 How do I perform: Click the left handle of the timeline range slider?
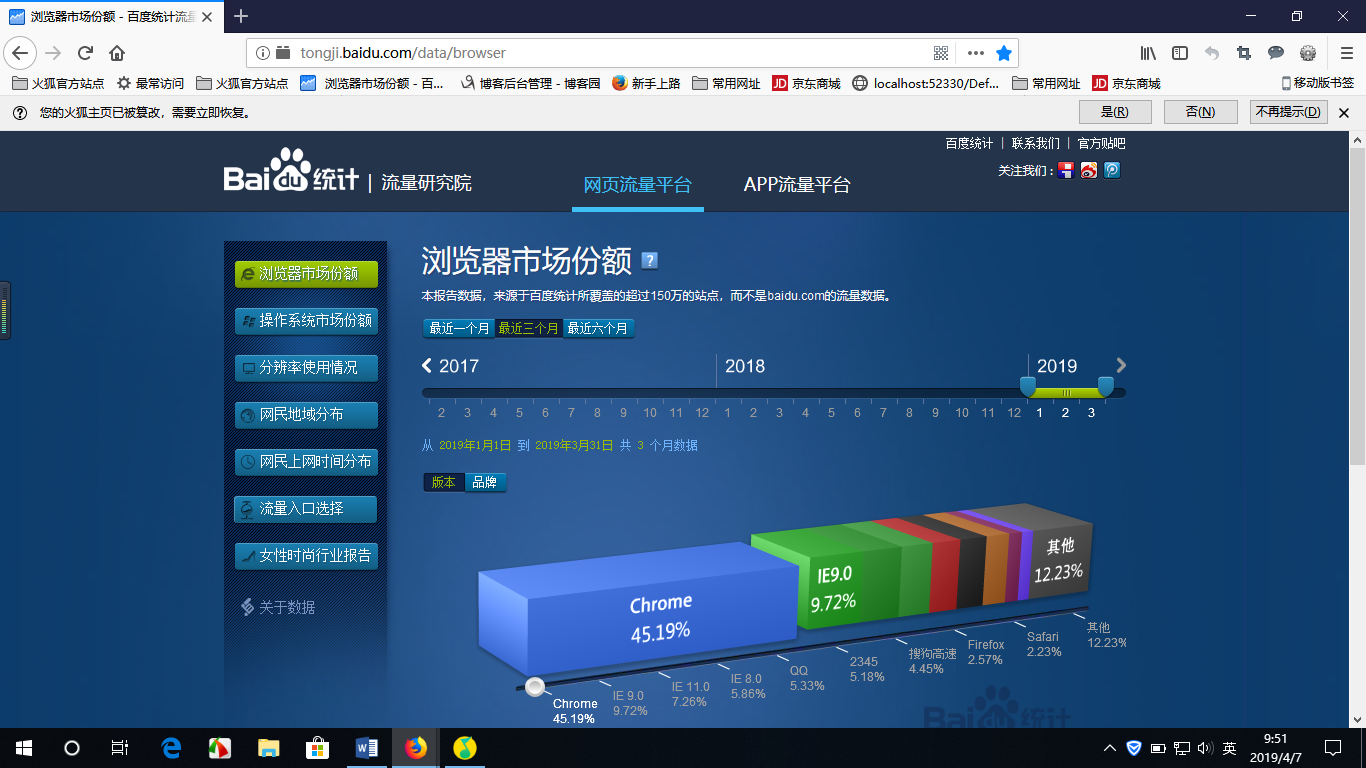point(1027,386)
